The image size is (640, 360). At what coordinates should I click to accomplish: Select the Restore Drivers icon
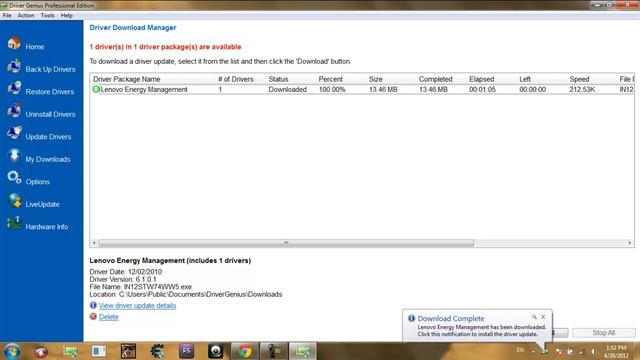pos(14,88)
